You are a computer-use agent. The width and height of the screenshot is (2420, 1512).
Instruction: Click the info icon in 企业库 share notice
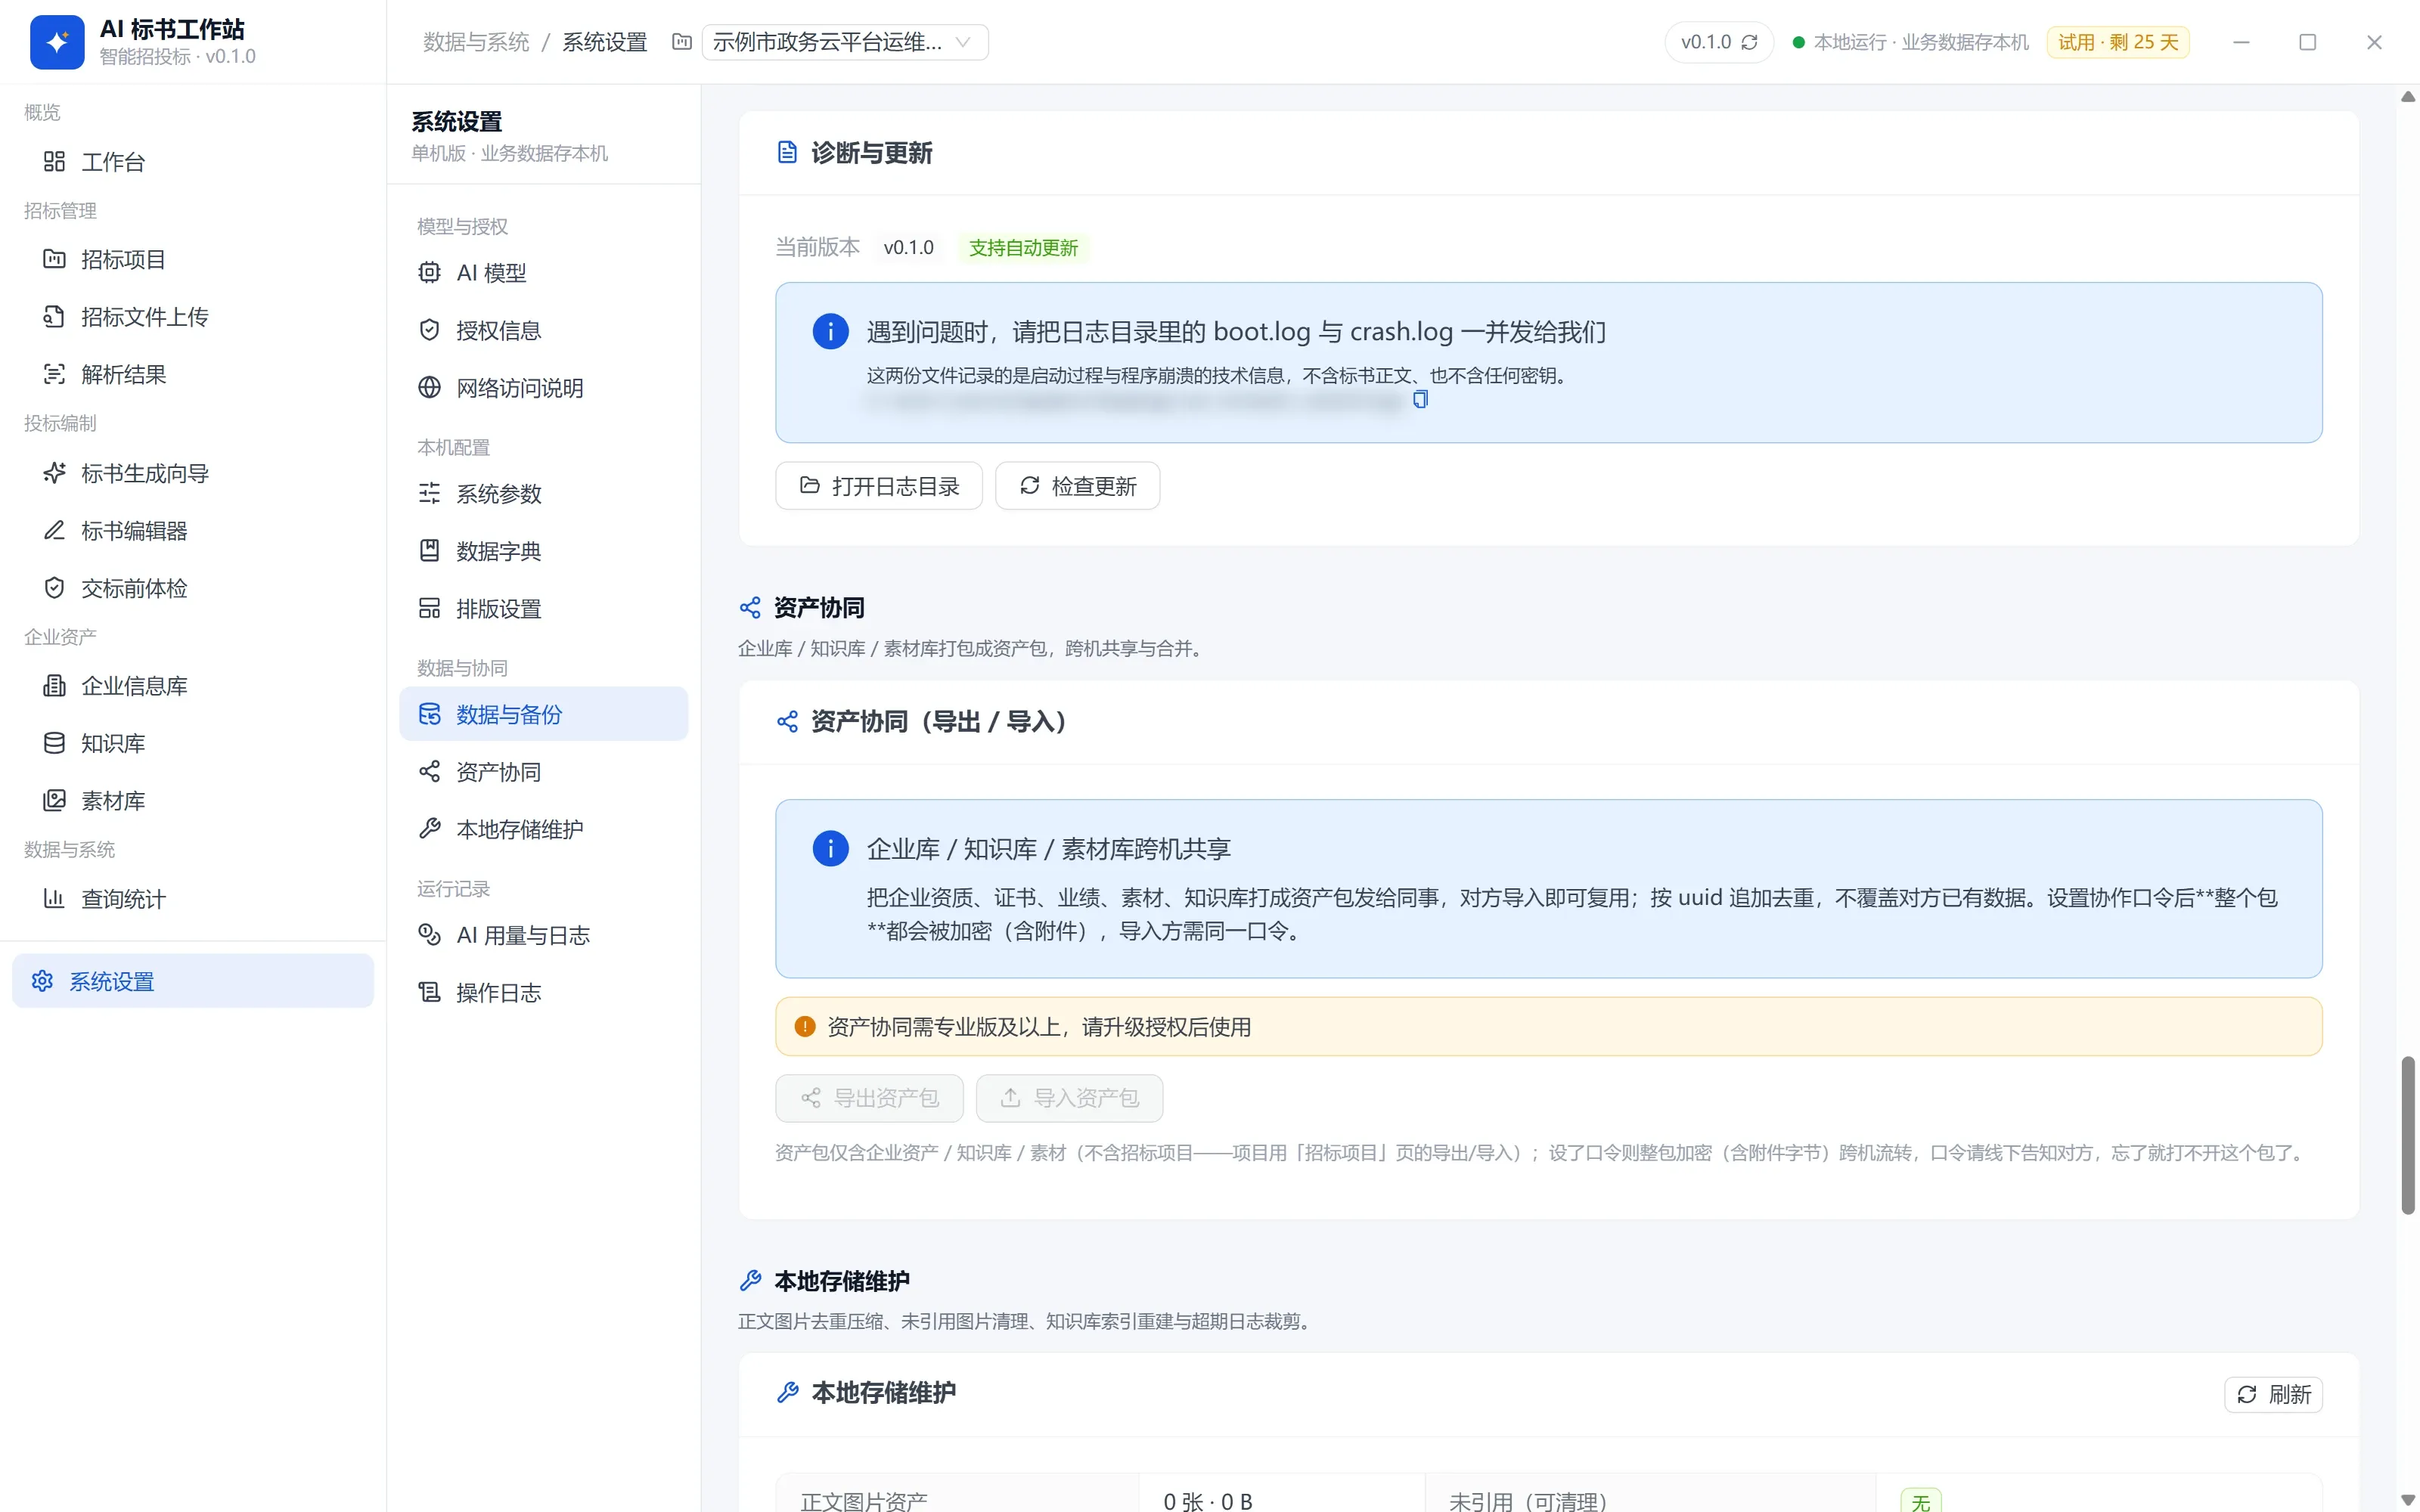click(x=830, y=848)
